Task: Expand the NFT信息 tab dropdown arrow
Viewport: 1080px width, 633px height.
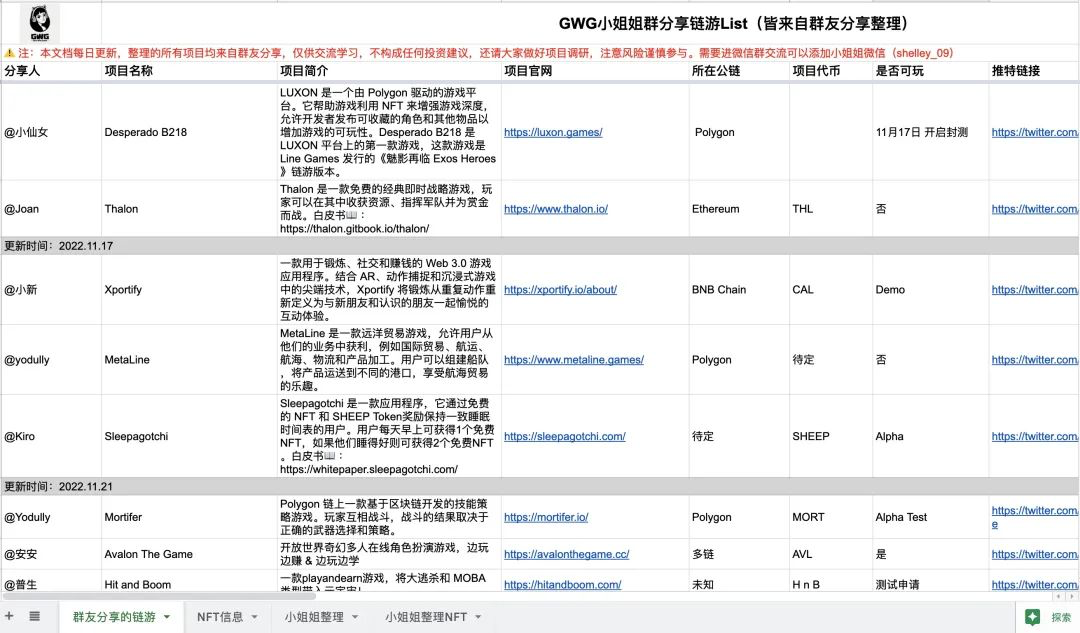Action: [x=254, y=617]
